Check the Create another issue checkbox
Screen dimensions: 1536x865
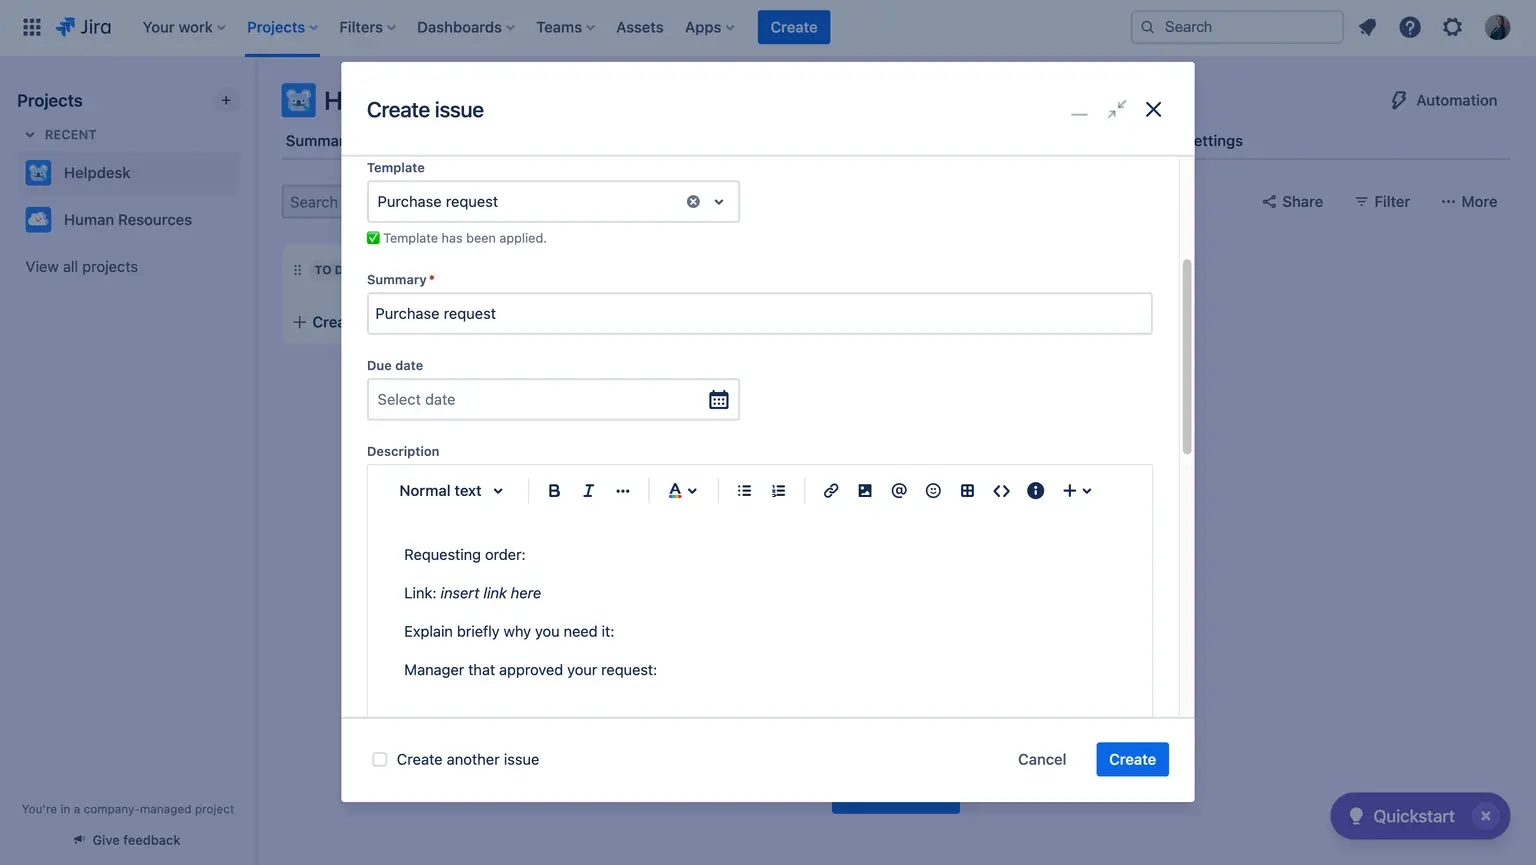pos(380,760)
